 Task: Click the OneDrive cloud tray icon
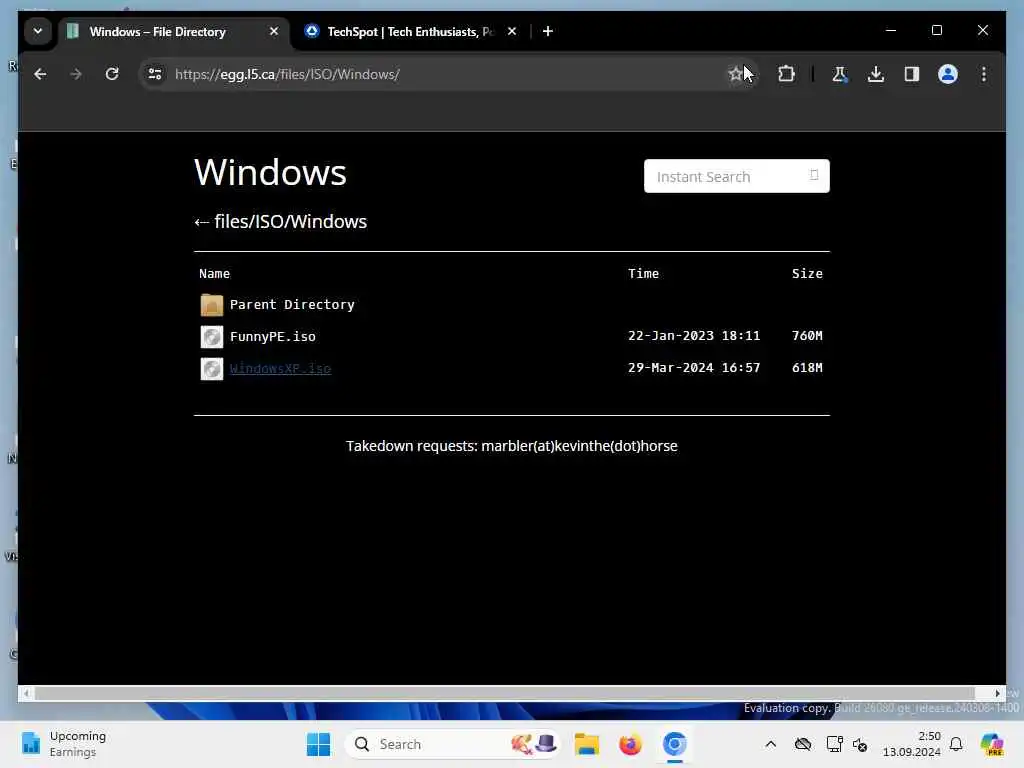click(803, 744)
